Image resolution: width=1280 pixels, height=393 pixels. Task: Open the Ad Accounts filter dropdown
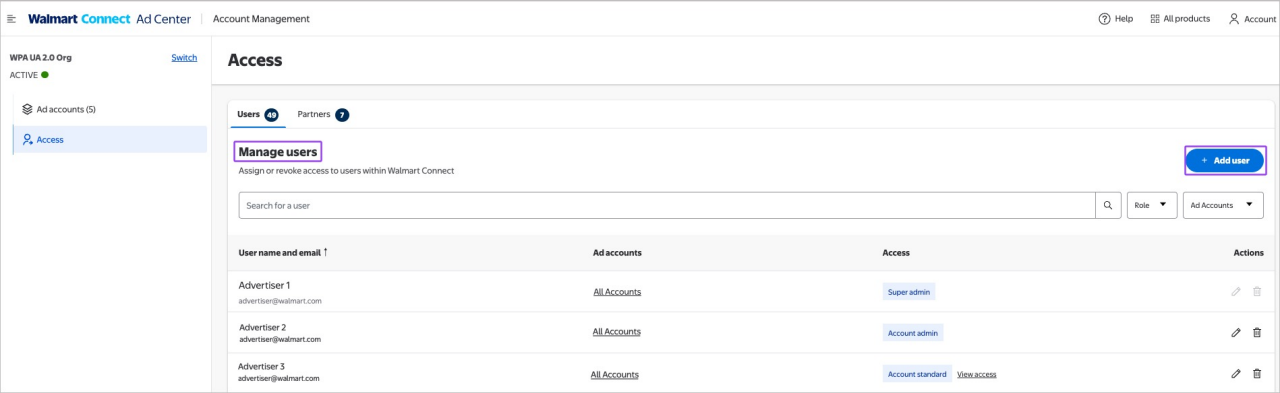coord(1223,205)
